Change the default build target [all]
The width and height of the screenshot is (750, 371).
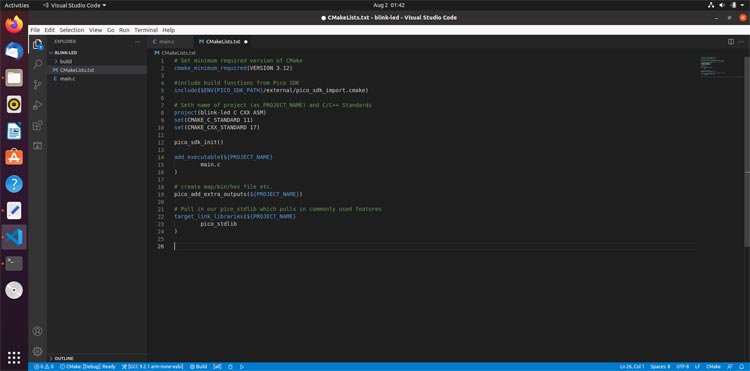click(217, 367)
